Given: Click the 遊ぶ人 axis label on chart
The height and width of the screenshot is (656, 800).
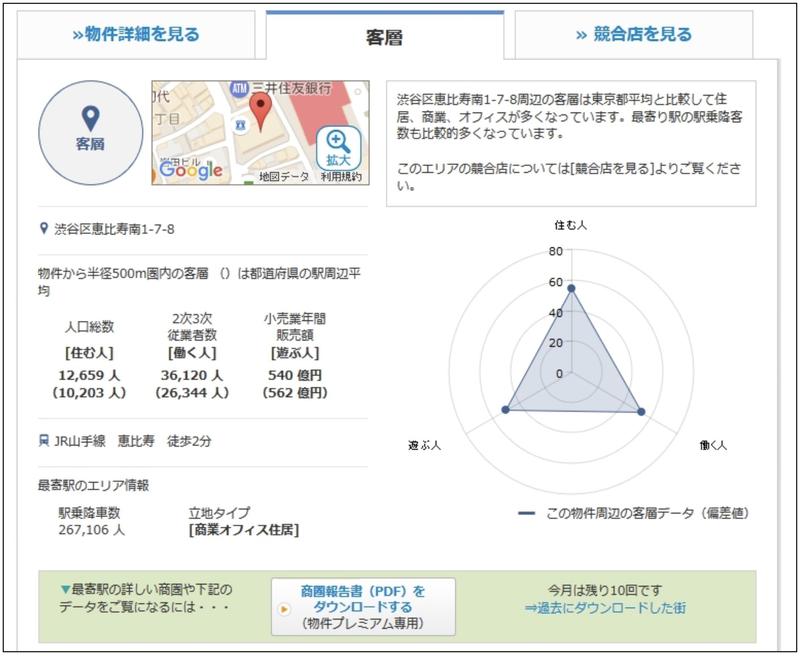Looking at the screenshot, I should coord(424,445).
